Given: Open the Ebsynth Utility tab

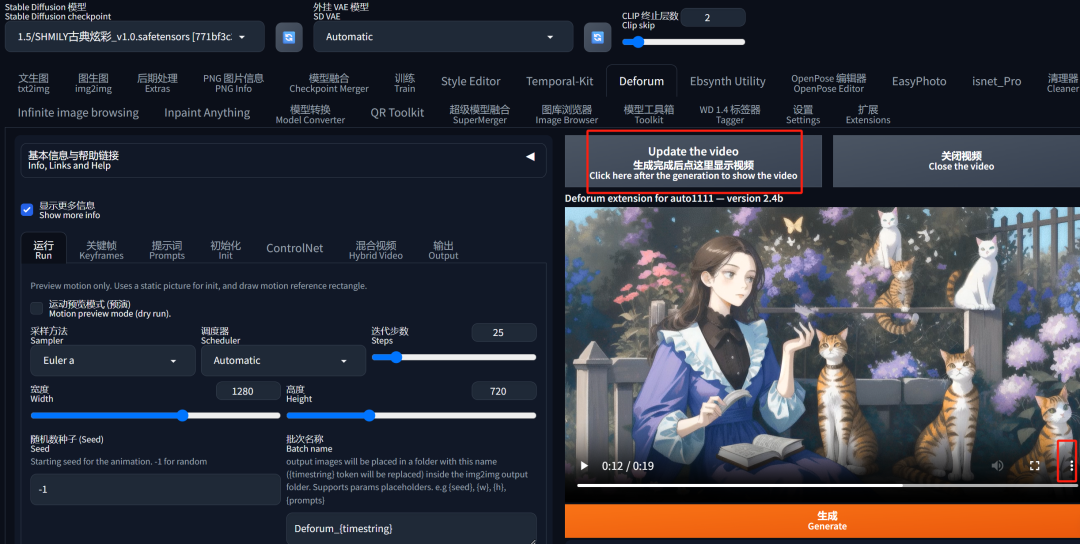Looking at the screenshot, I should [x=727, y=81].
